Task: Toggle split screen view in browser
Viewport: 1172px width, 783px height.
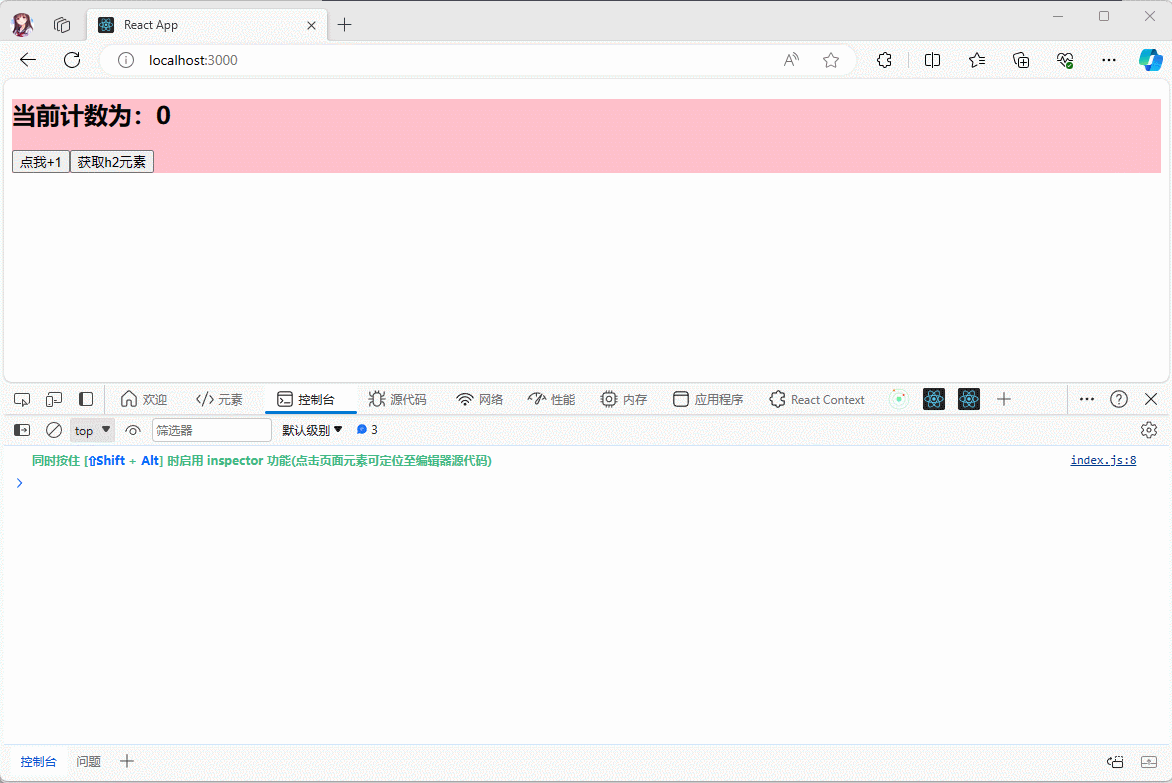Action: point(932,60)
